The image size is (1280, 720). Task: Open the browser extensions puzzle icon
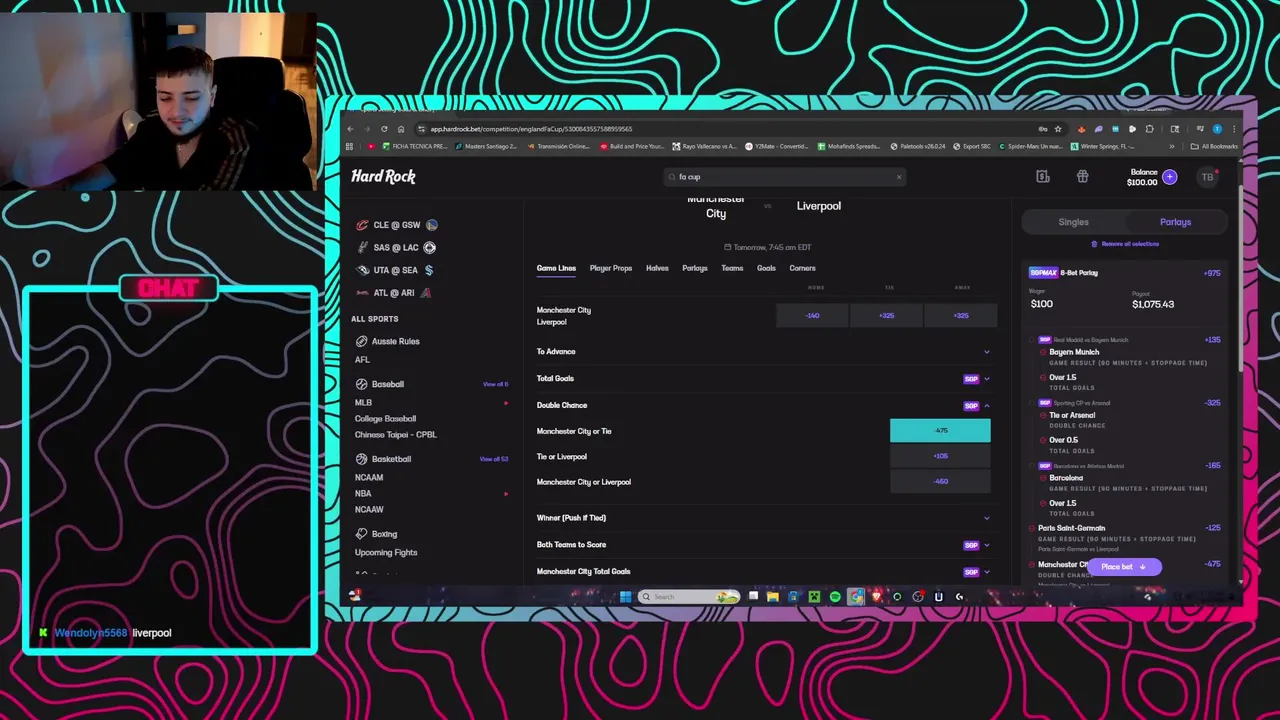click(x=1149, y=129)
